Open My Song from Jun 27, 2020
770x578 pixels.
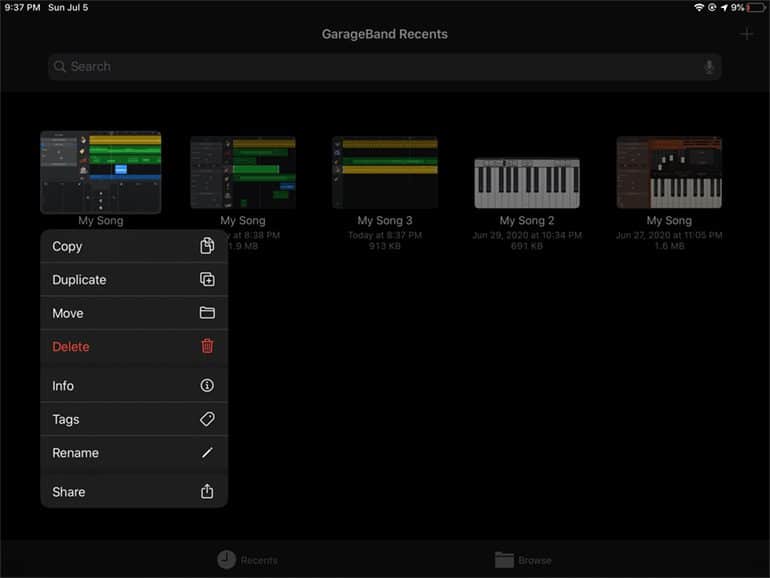[669, 172]
